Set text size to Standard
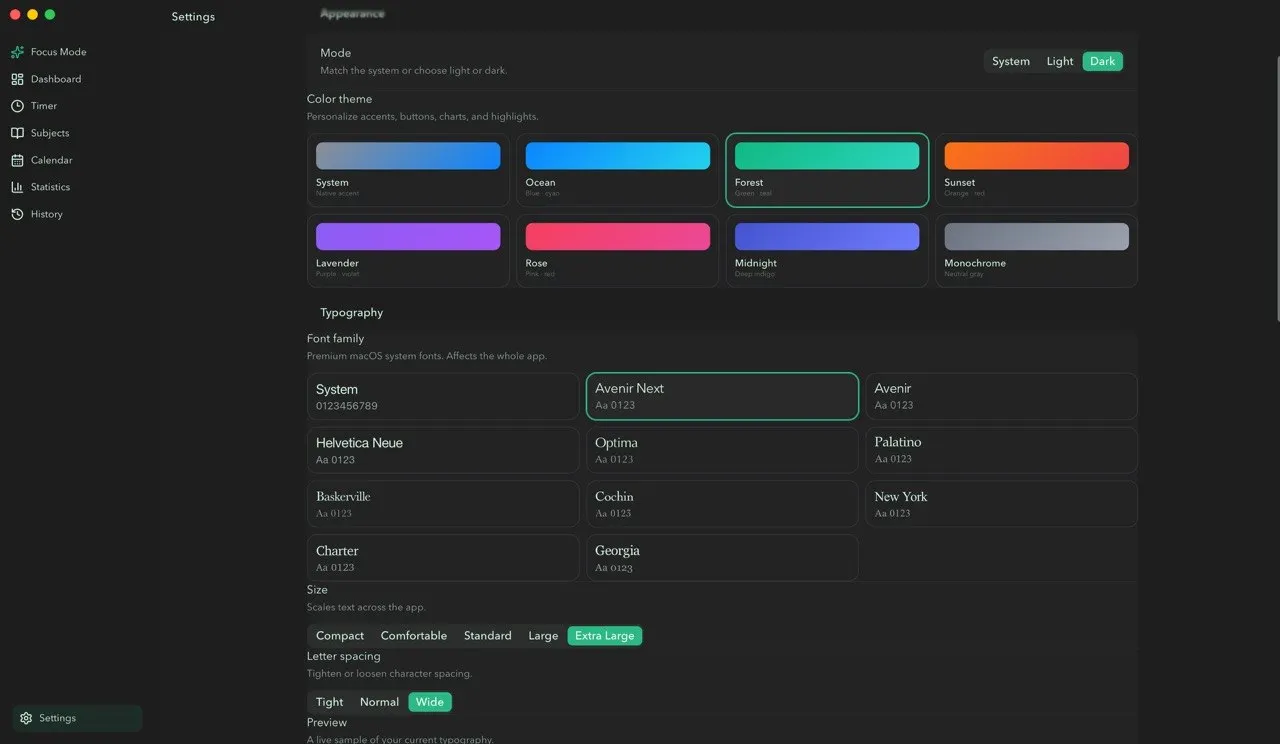 coord(488,636)
